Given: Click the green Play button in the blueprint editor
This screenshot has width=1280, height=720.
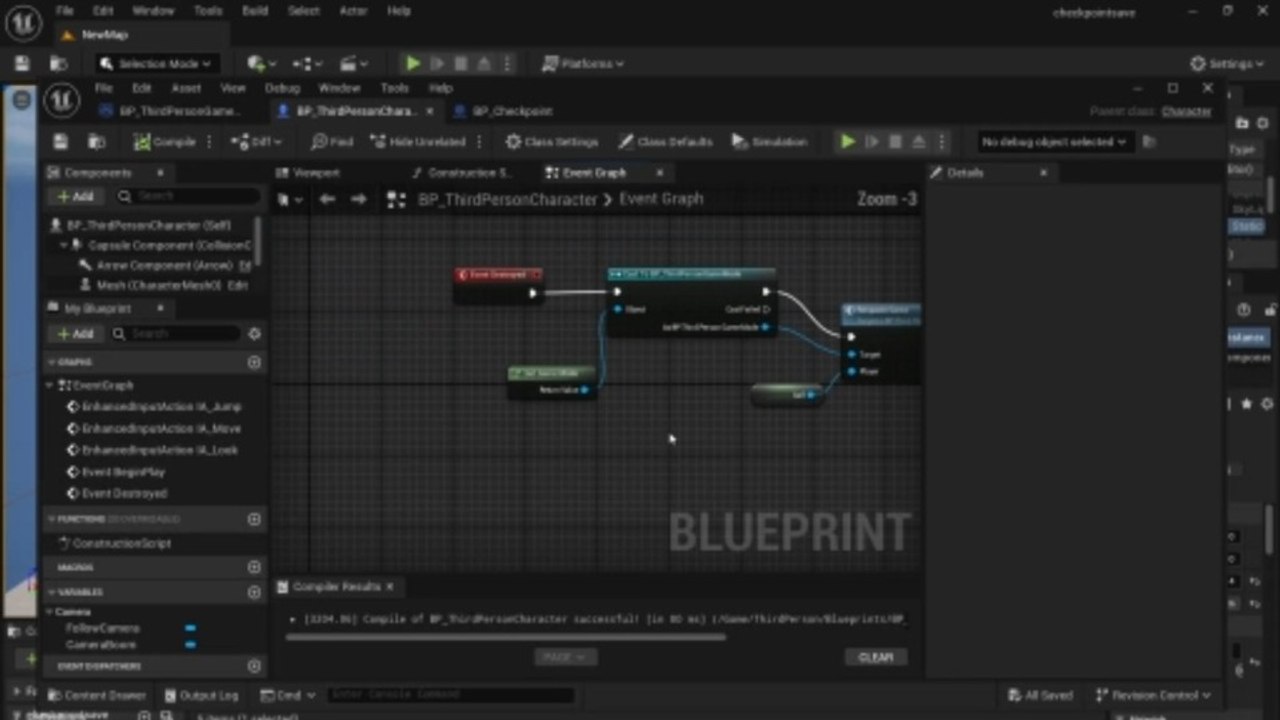Looking at the screenshot, I should [x=847, y=142].
